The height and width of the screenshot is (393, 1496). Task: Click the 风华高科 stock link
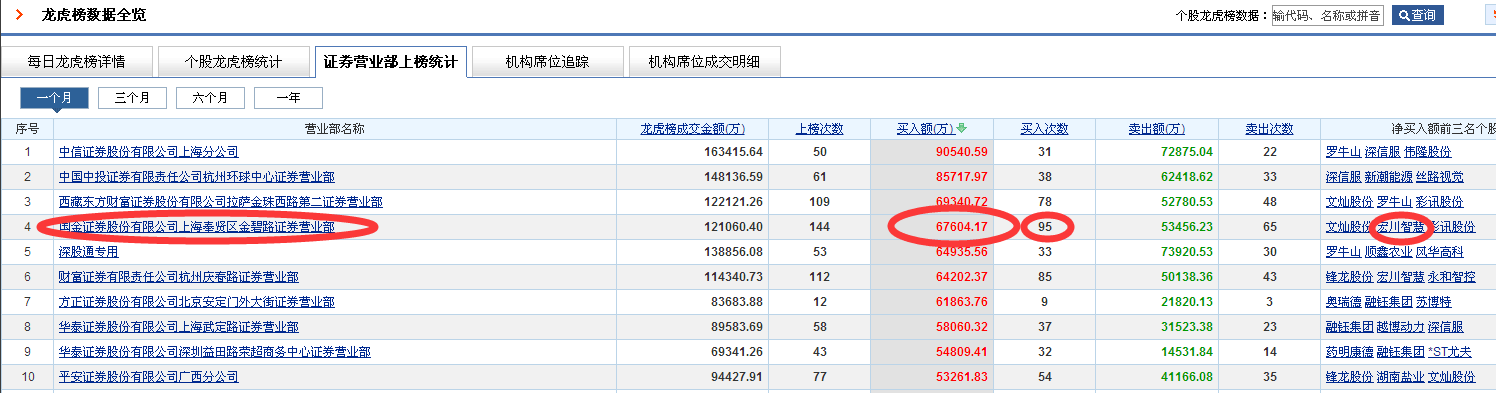click(1440, 252)
